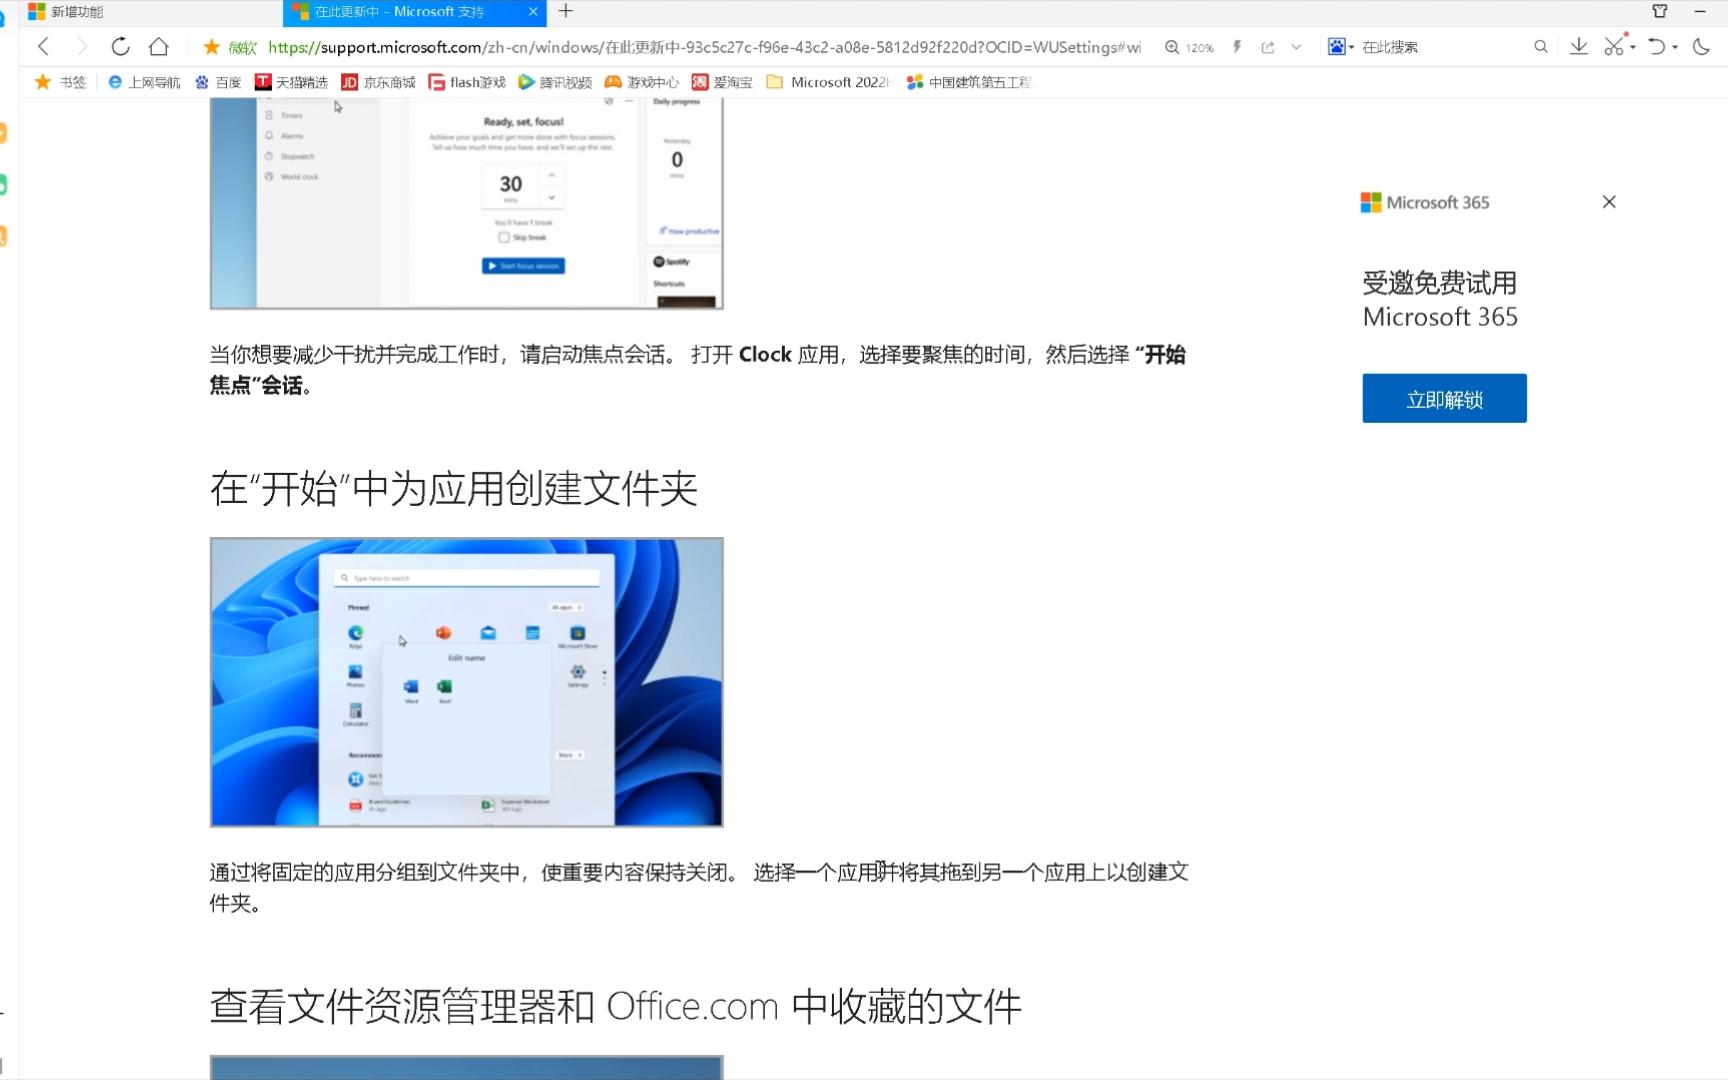
Task: Click the lightning speed mode icon
Action: [1237, 47]
